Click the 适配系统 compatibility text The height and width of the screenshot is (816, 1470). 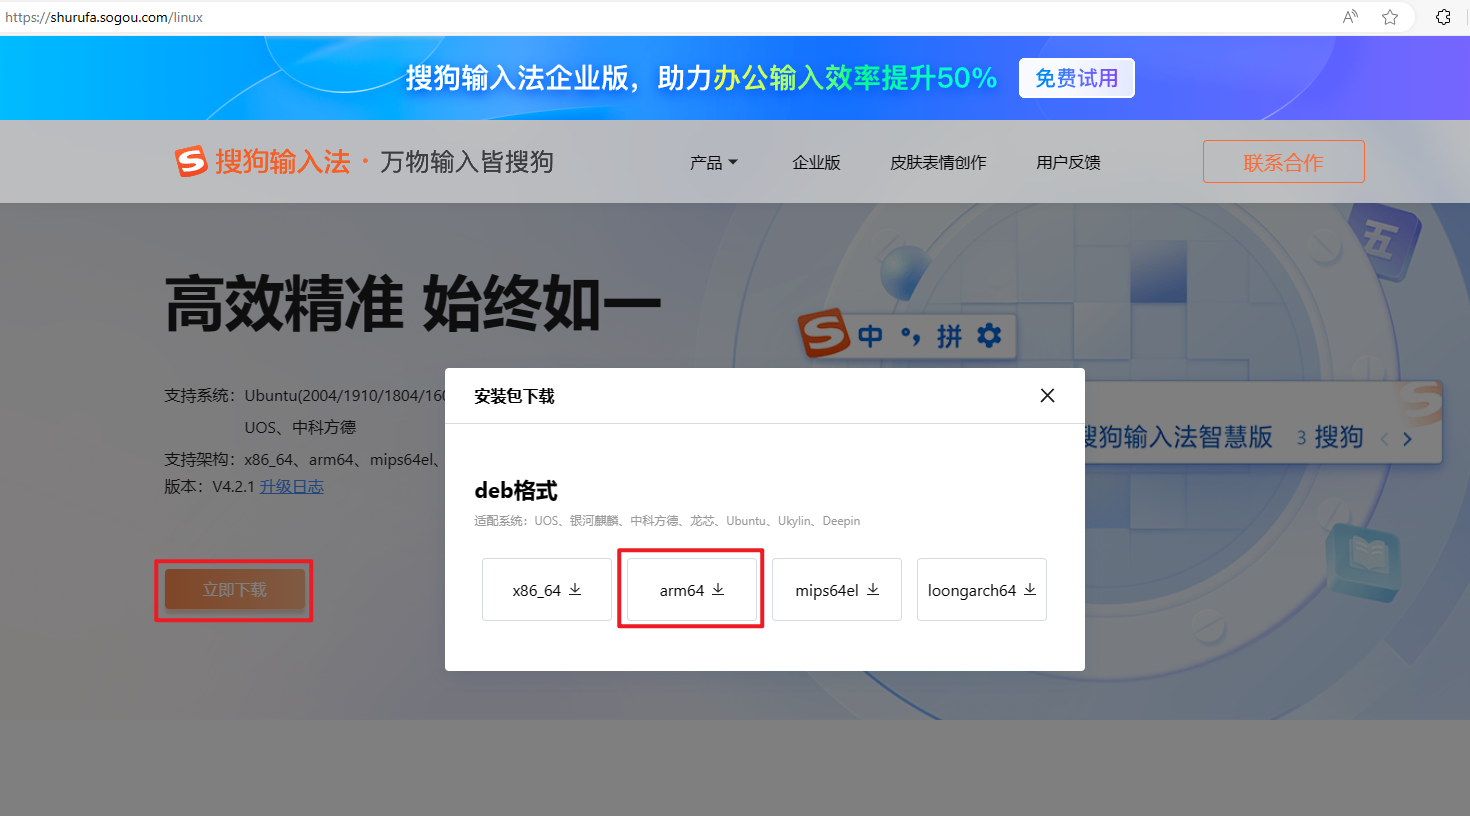pos(667,520)
